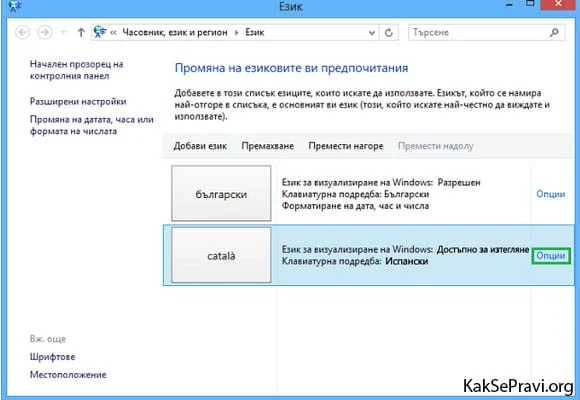Click Промяна на езиковите ви предпочитания heading

(x=291, y=68)
